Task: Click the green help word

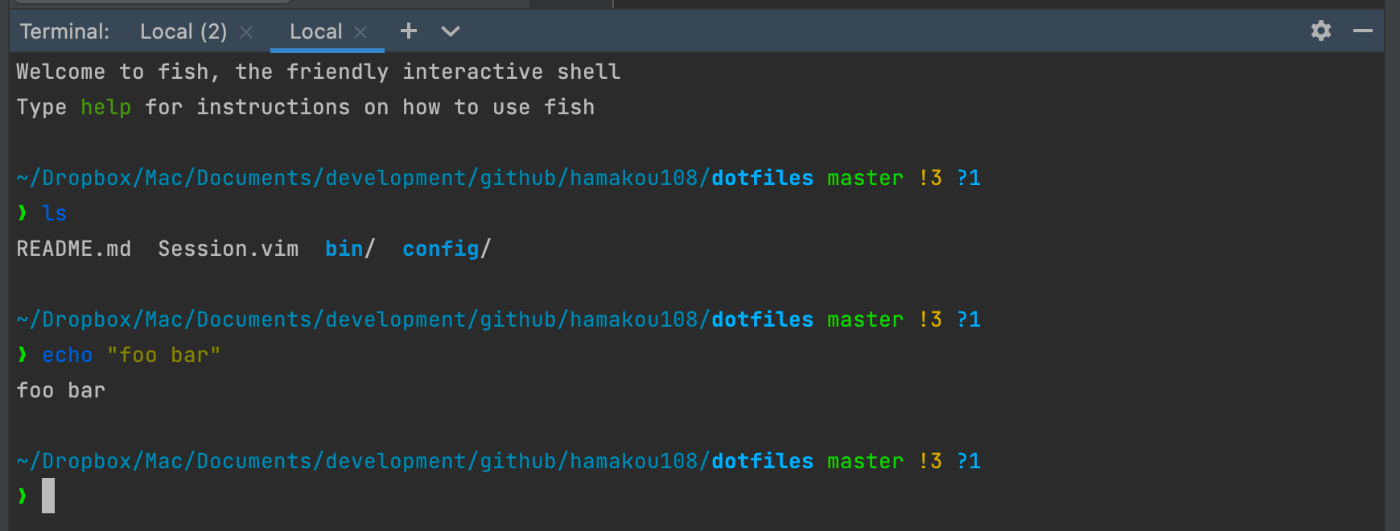Action: (106, 107)
